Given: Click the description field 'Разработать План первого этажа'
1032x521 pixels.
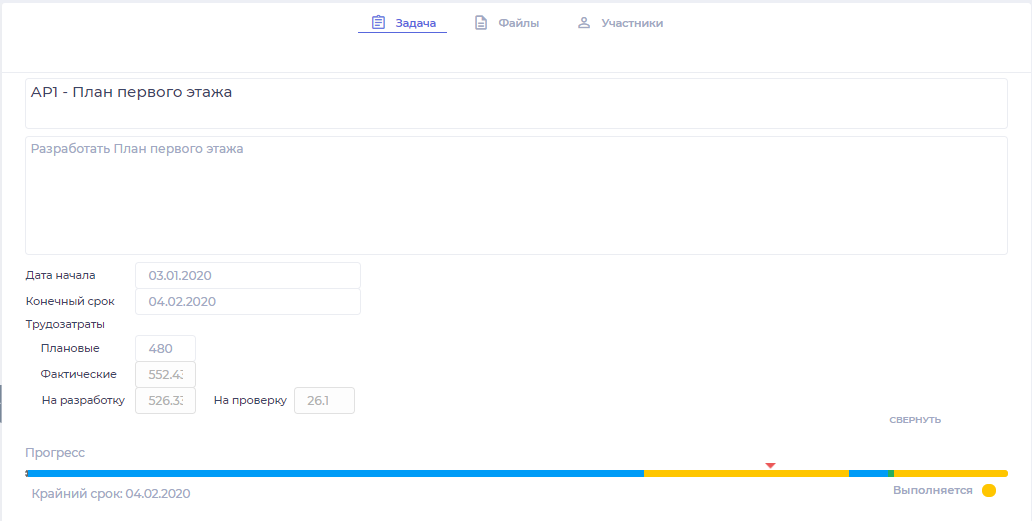Looking at the screenshot, I should 516,195.
